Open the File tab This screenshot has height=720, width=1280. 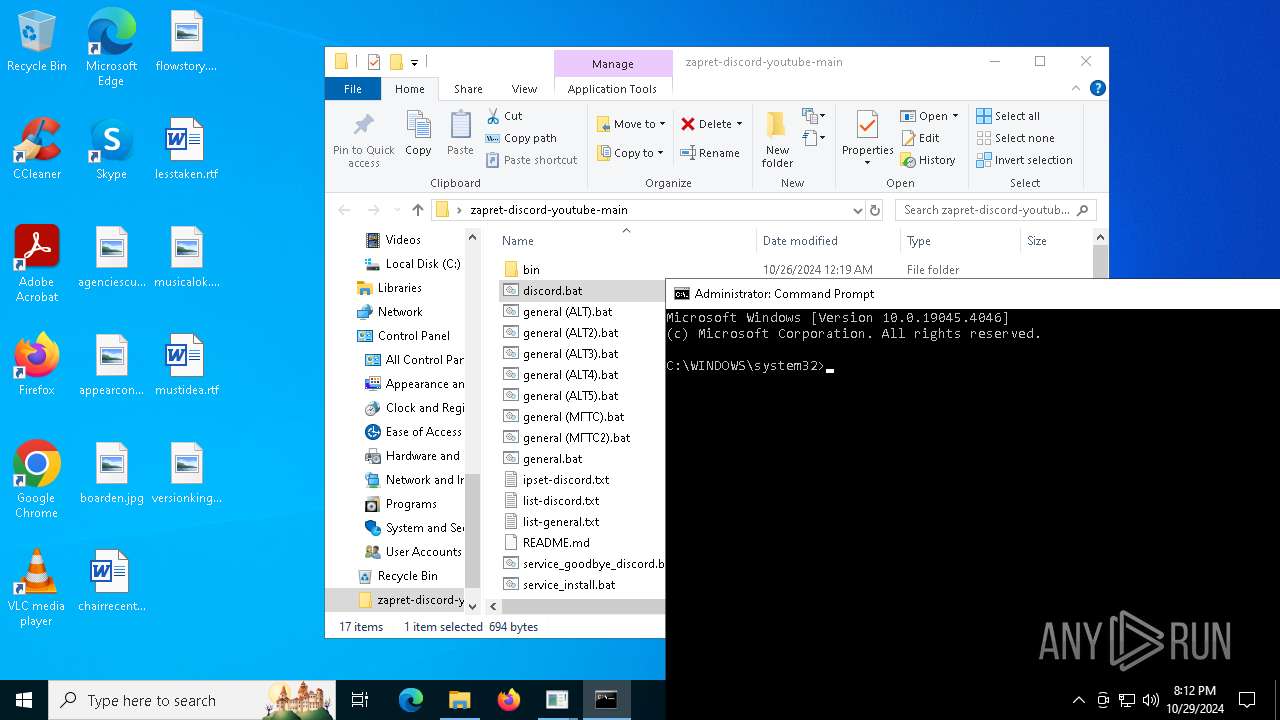coord(353,88)
